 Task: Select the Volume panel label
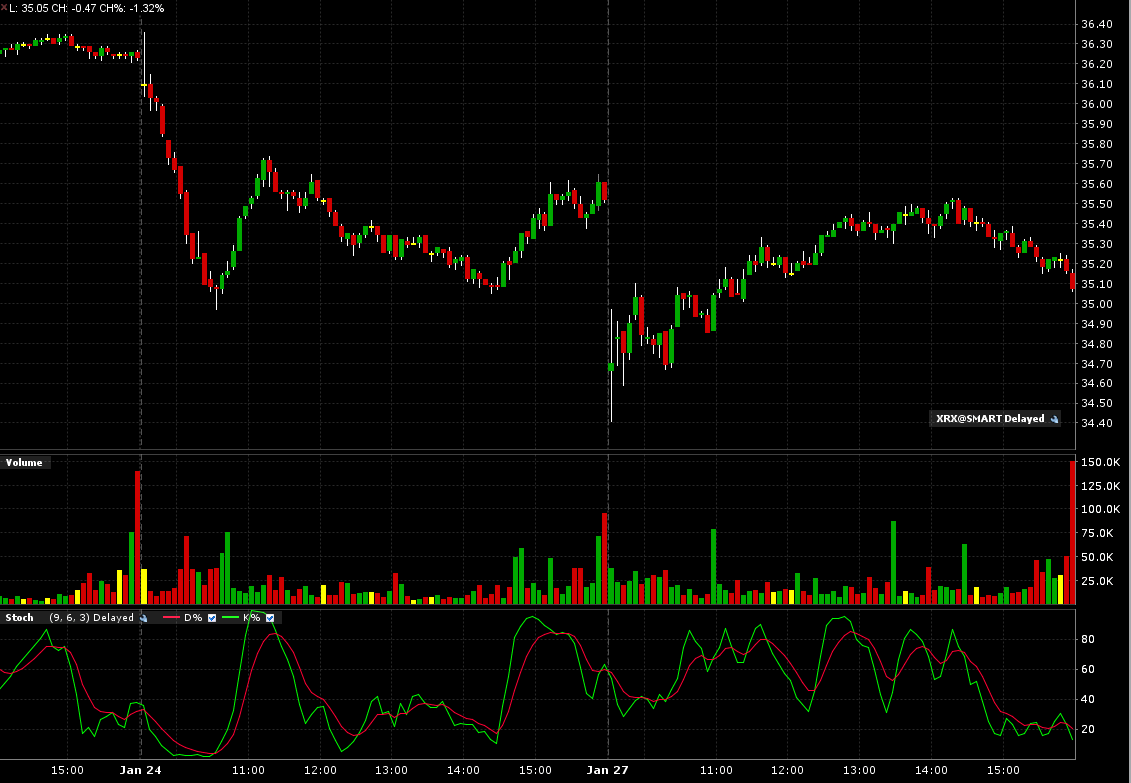click(24, 463)
